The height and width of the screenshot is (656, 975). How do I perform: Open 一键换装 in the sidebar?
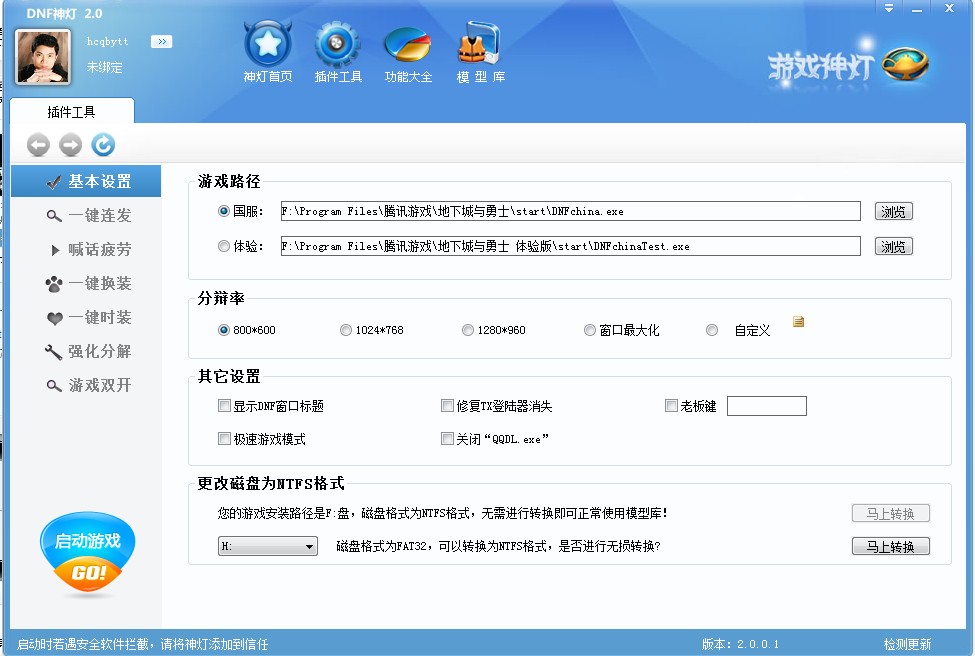tap(86, 284)
